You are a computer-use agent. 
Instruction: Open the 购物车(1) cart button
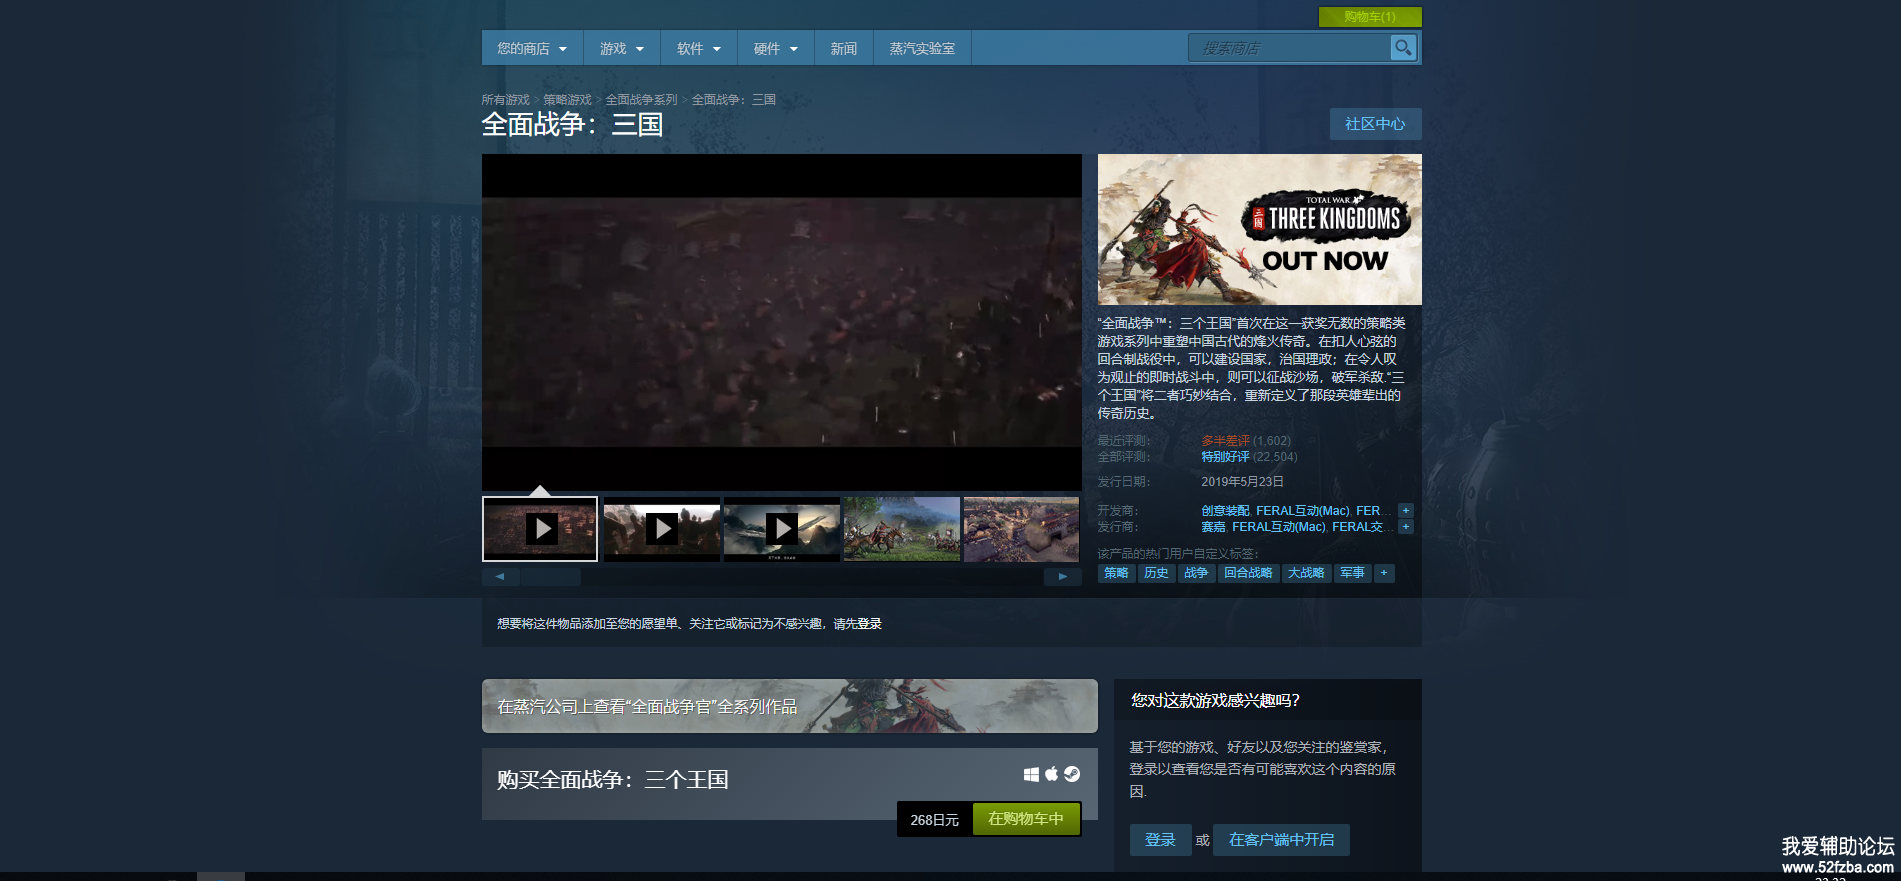(x=1370, y=17)
